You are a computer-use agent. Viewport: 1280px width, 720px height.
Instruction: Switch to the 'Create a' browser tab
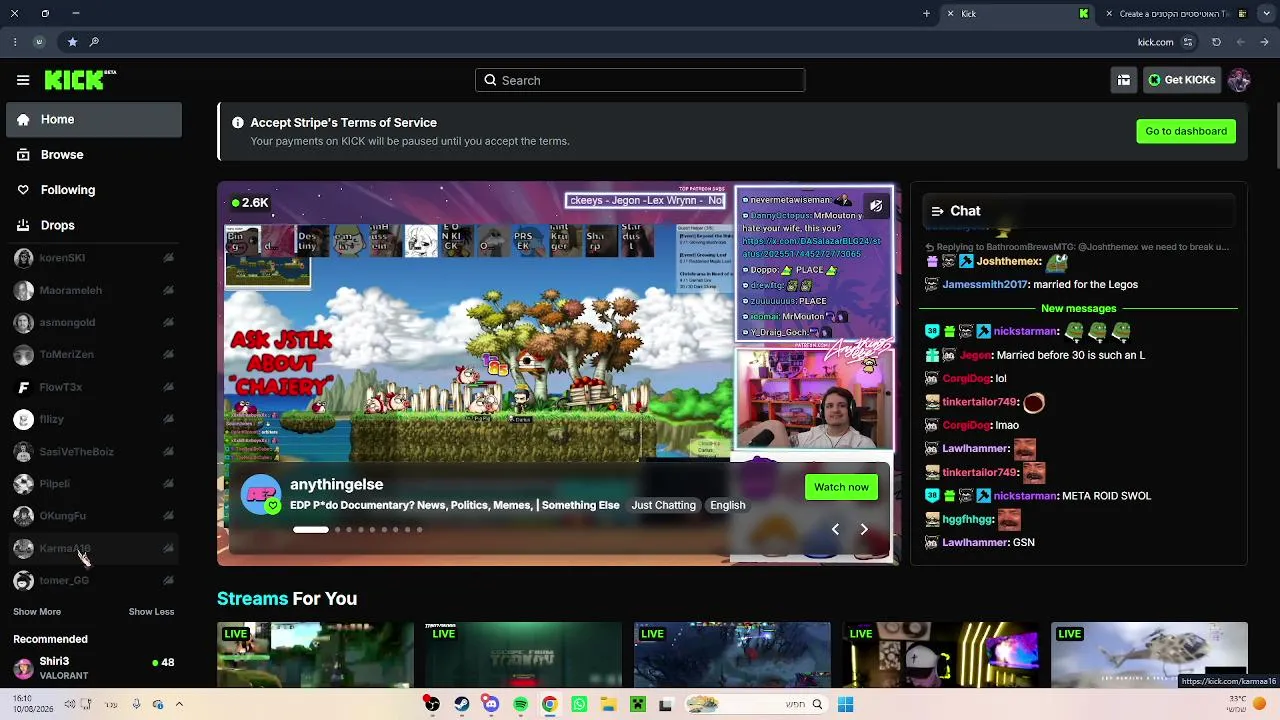point(1177,14)
